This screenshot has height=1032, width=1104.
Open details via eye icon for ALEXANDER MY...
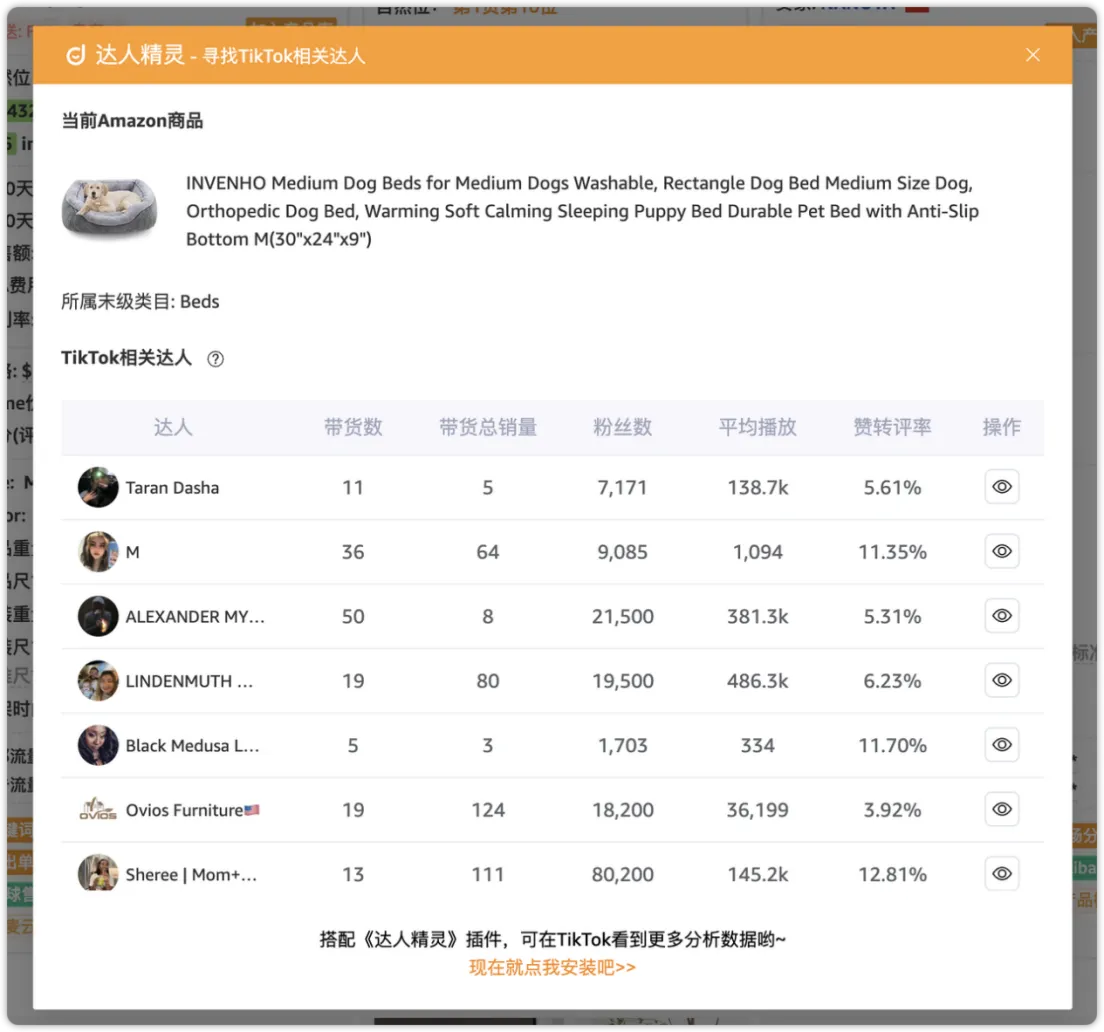[1001, 616]
